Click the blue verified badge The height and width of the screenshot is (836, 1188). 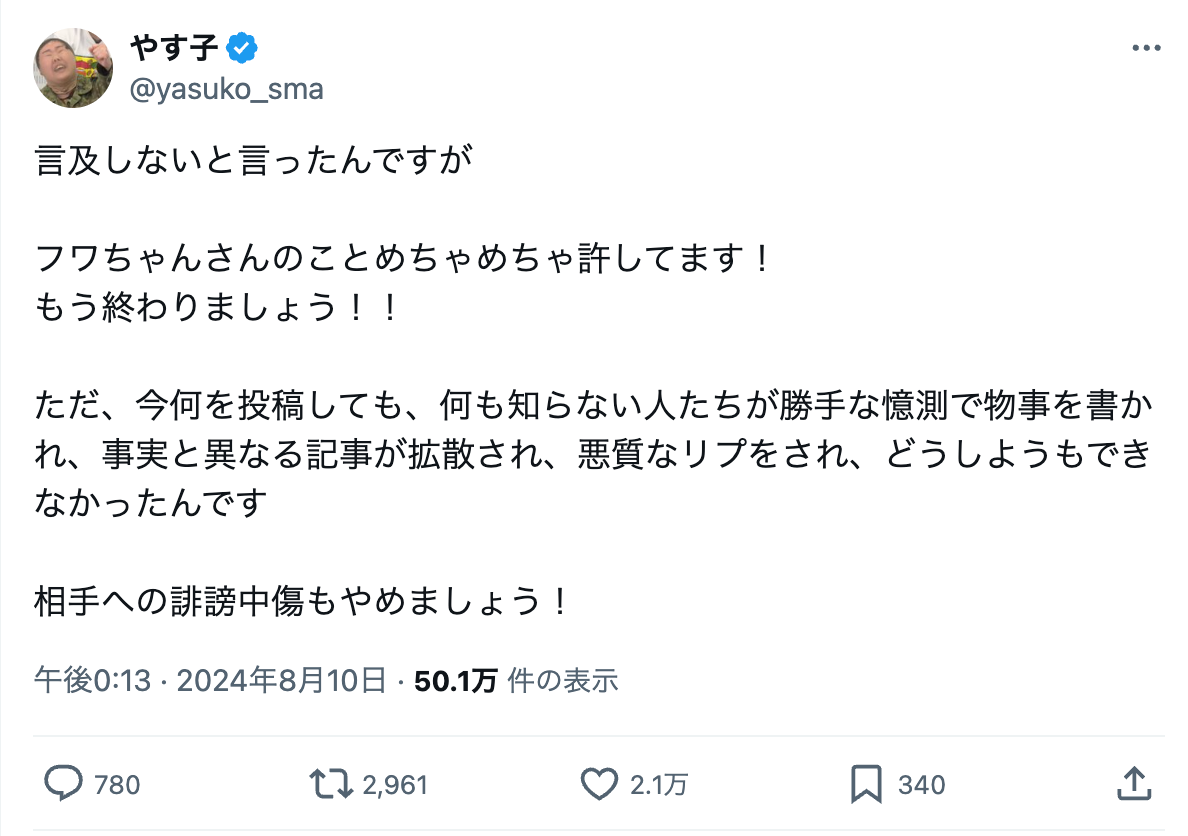click(x=242, y=45)
